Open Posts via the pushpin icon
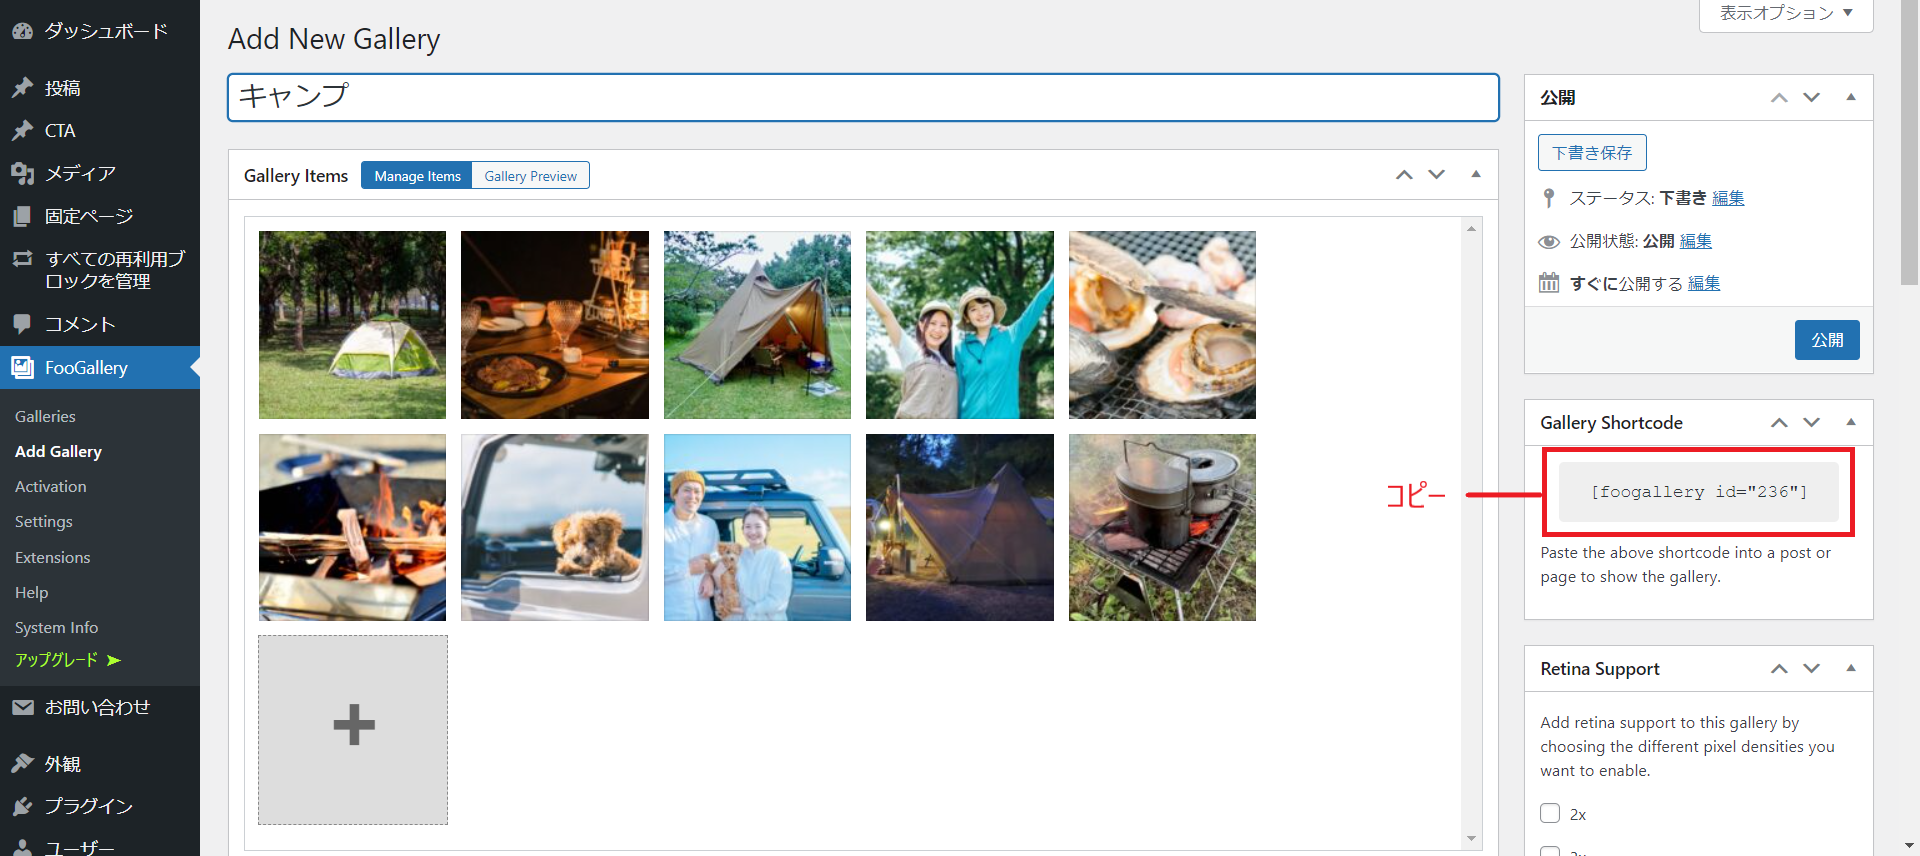1920x856 pixels. 22,88
